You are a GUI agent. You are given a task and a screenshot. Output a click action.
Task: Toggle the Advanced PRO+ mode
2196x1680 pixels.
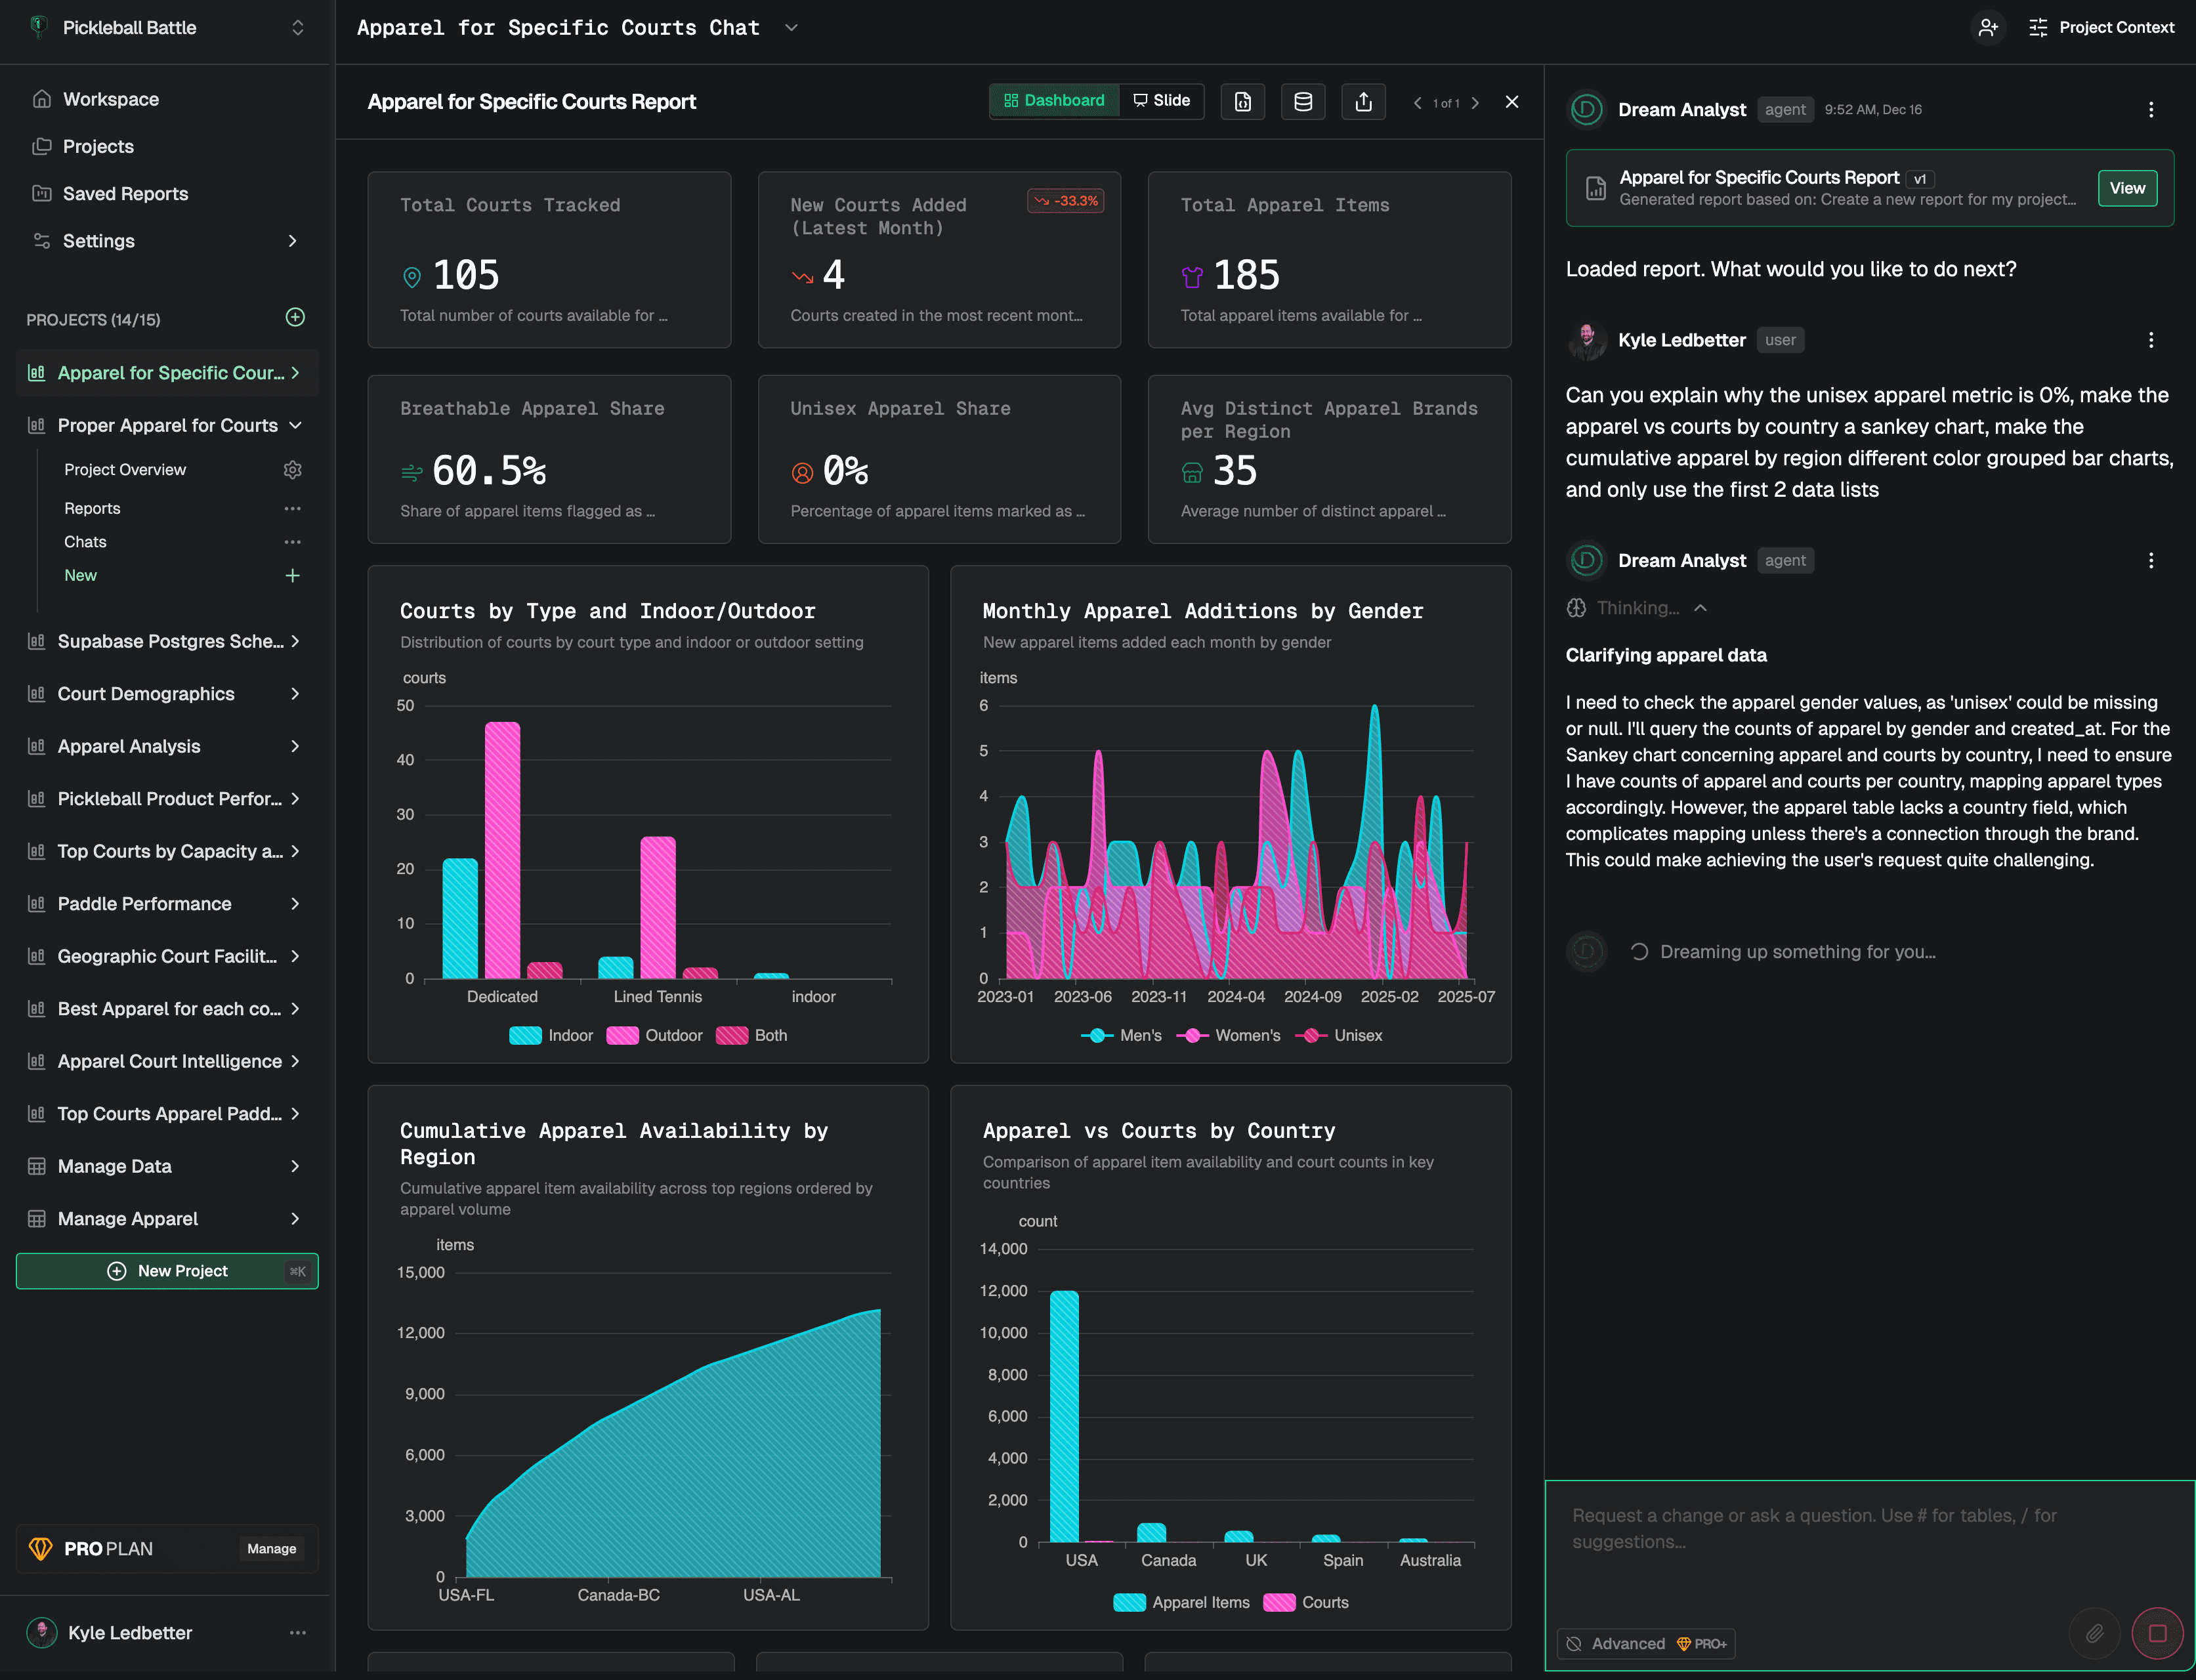click(1646, 1643)
